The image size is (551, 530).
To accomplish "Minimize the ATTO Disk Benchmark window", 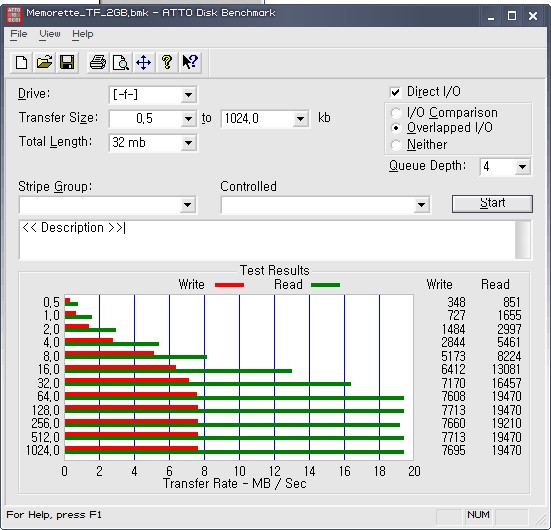I will 491,16.
